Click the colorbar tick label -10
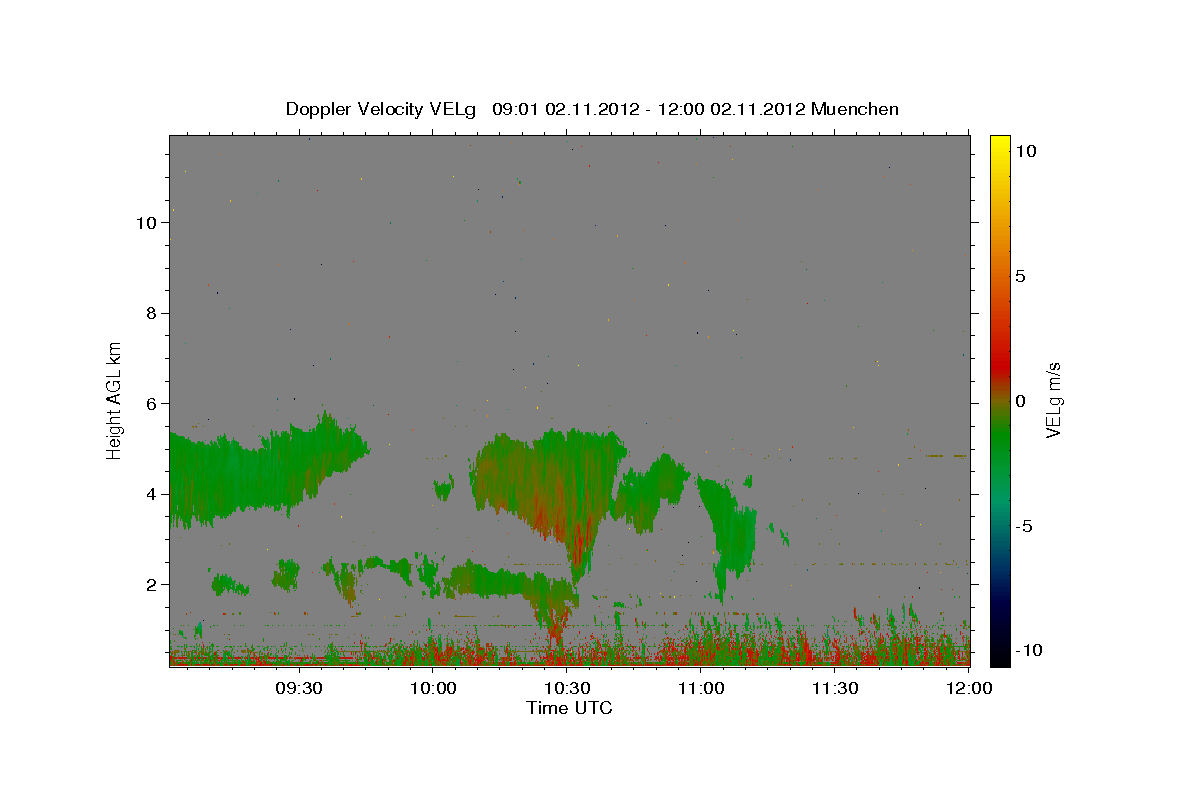Image resolution: width=1200 pixels, height=800 pixels. click(x=1031, y=650)
